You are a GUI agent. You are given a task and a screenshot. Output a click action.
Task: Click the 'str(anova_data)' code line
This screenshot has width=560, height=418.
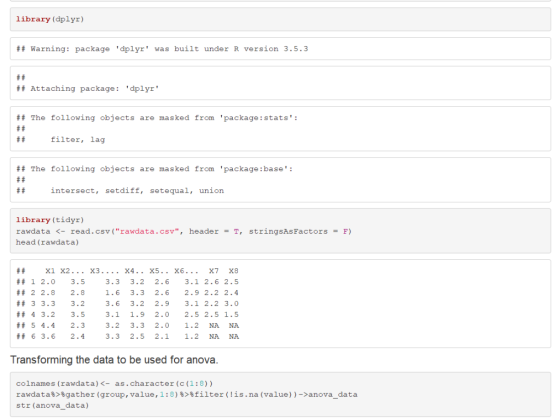click(x=52, y=406)
